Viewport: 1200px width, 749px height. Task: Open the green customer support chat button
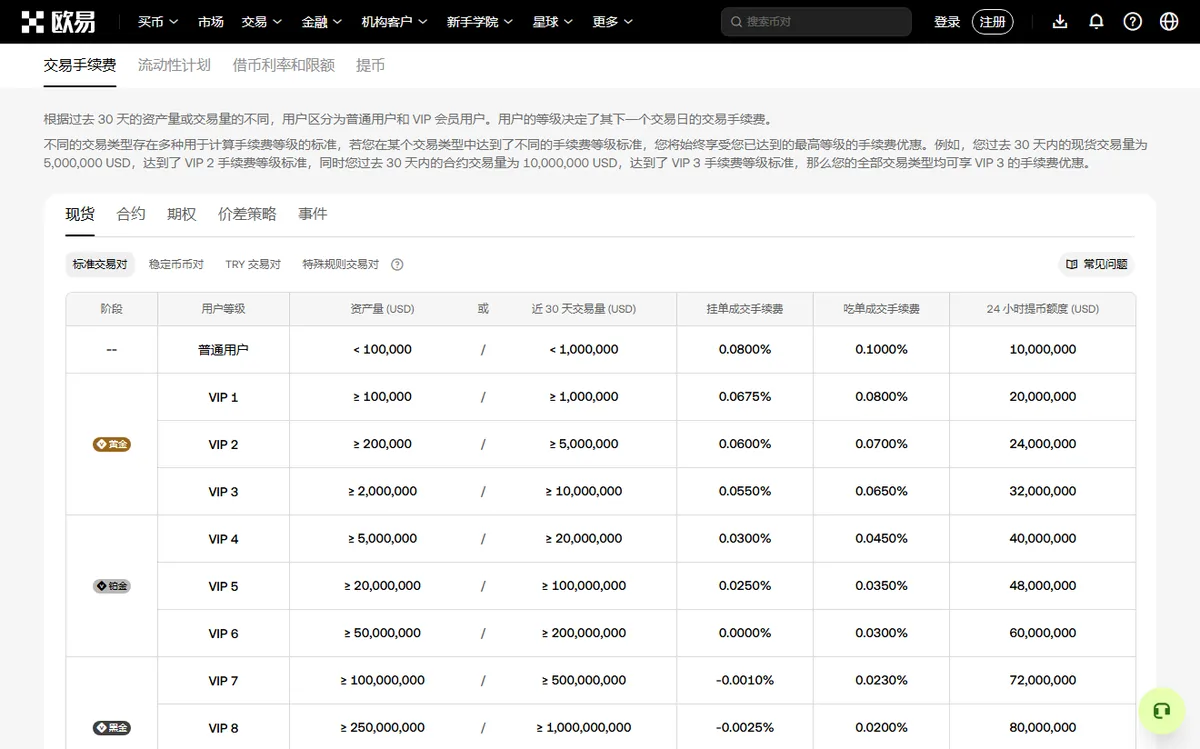(1161, 711)
